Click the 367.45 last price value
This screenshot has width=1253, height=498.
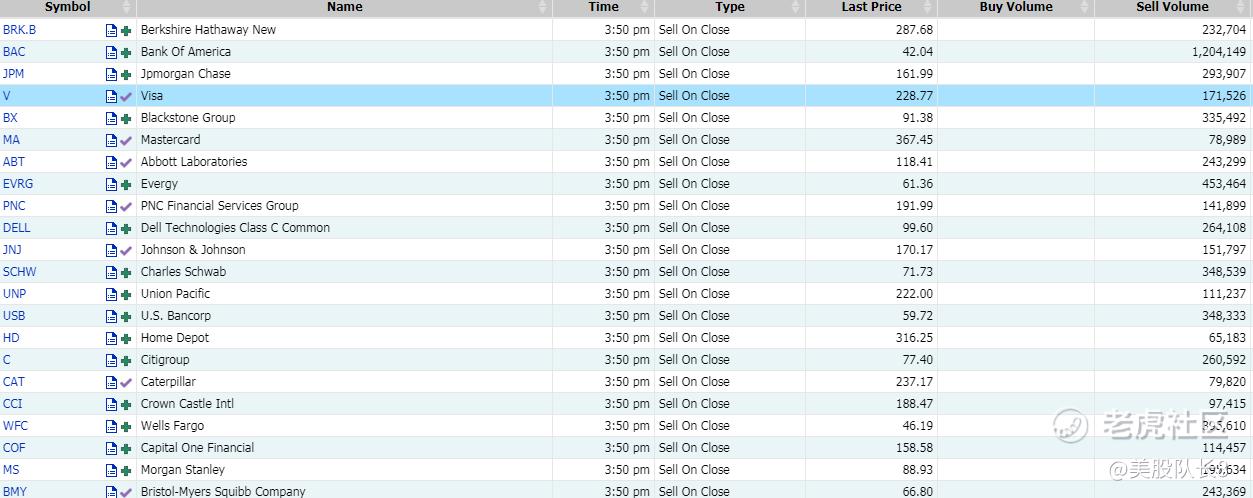tap(915, 140)
